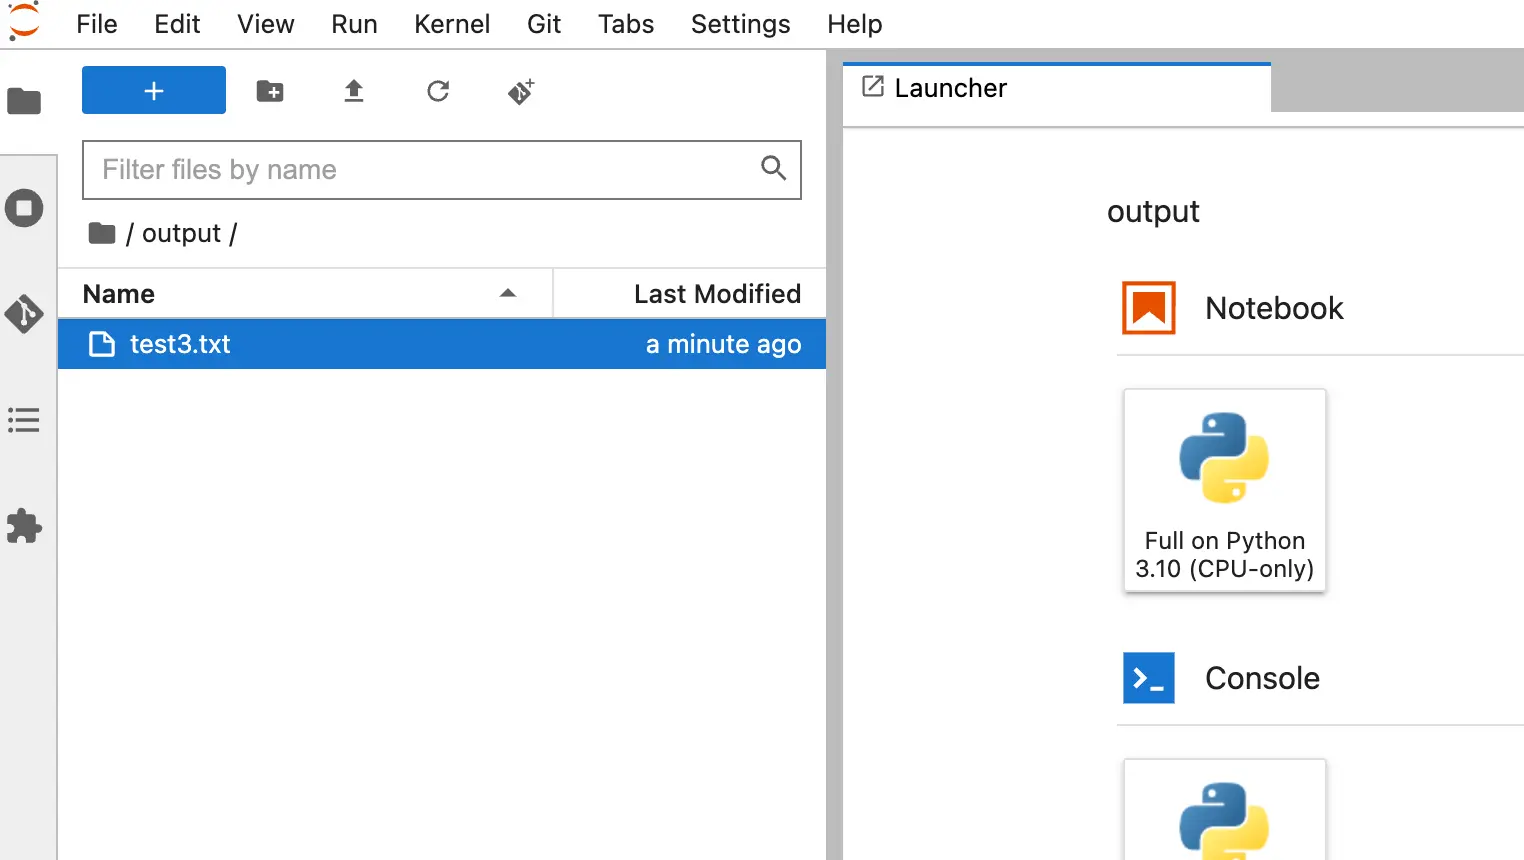Open the Tabs menu

626,24
